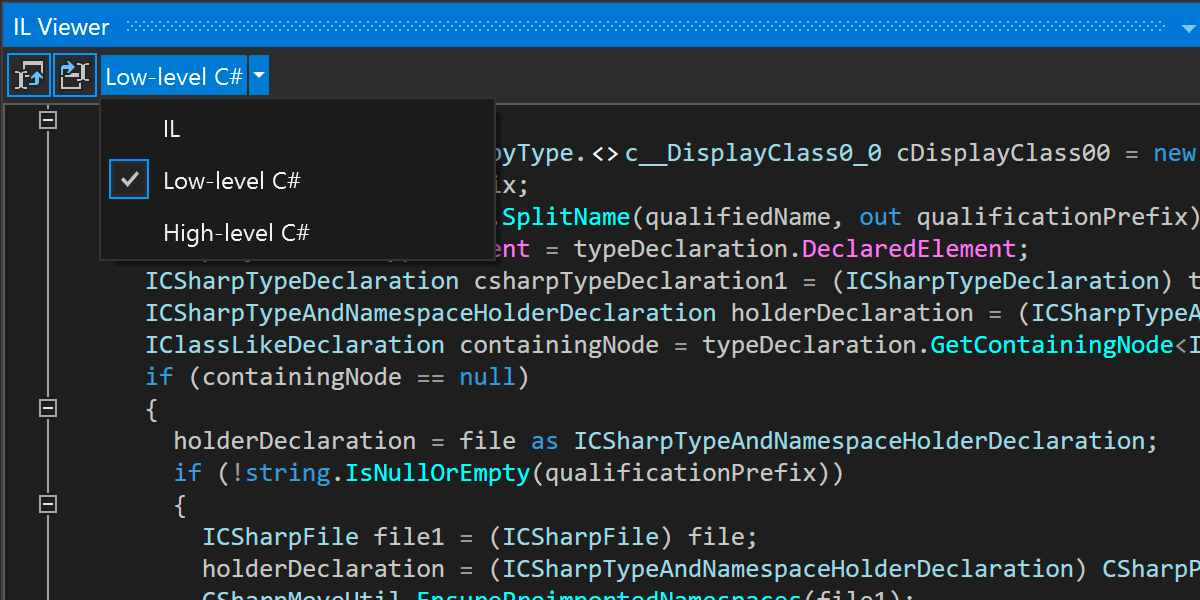Select IL from the view mode menu

point(172,128)
